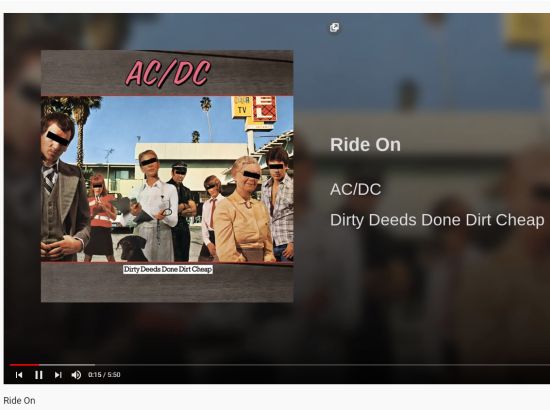Mute the audio with speaker icon
The height and width of the screenshot is (410, 550).
click(76, 375)
